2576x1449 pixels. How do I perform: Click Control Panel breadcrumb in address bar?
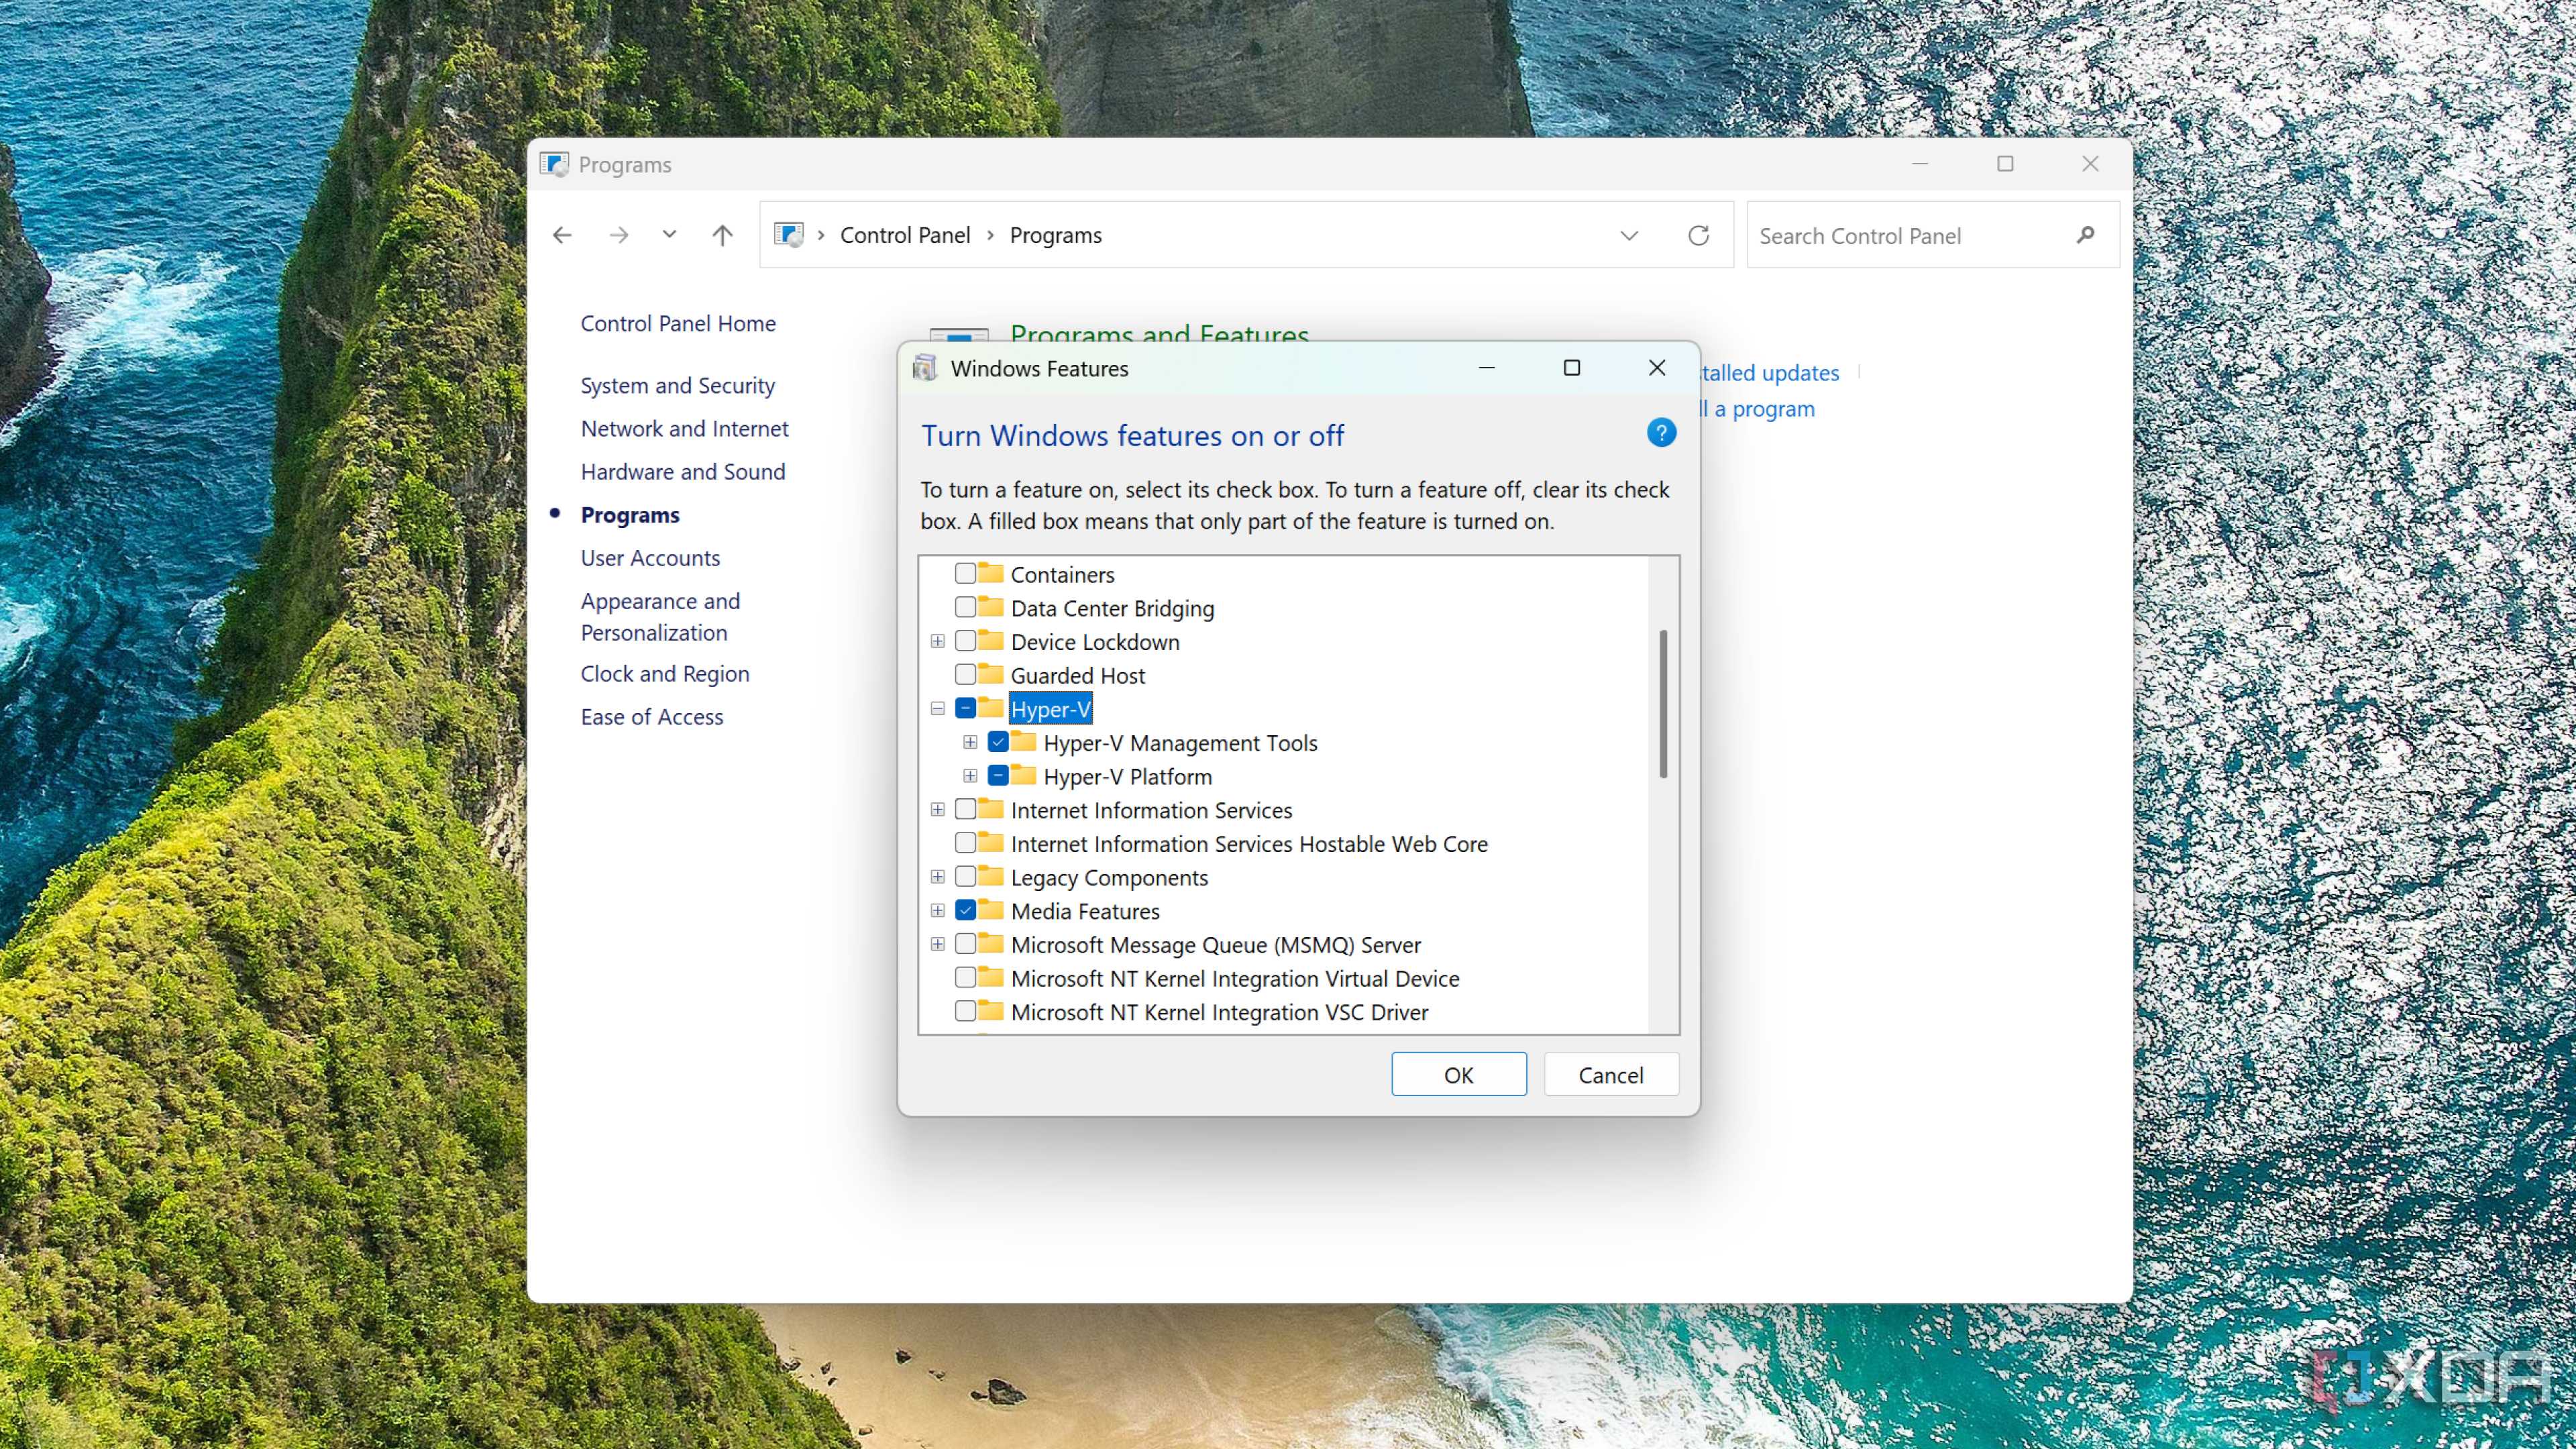(905, 235)
